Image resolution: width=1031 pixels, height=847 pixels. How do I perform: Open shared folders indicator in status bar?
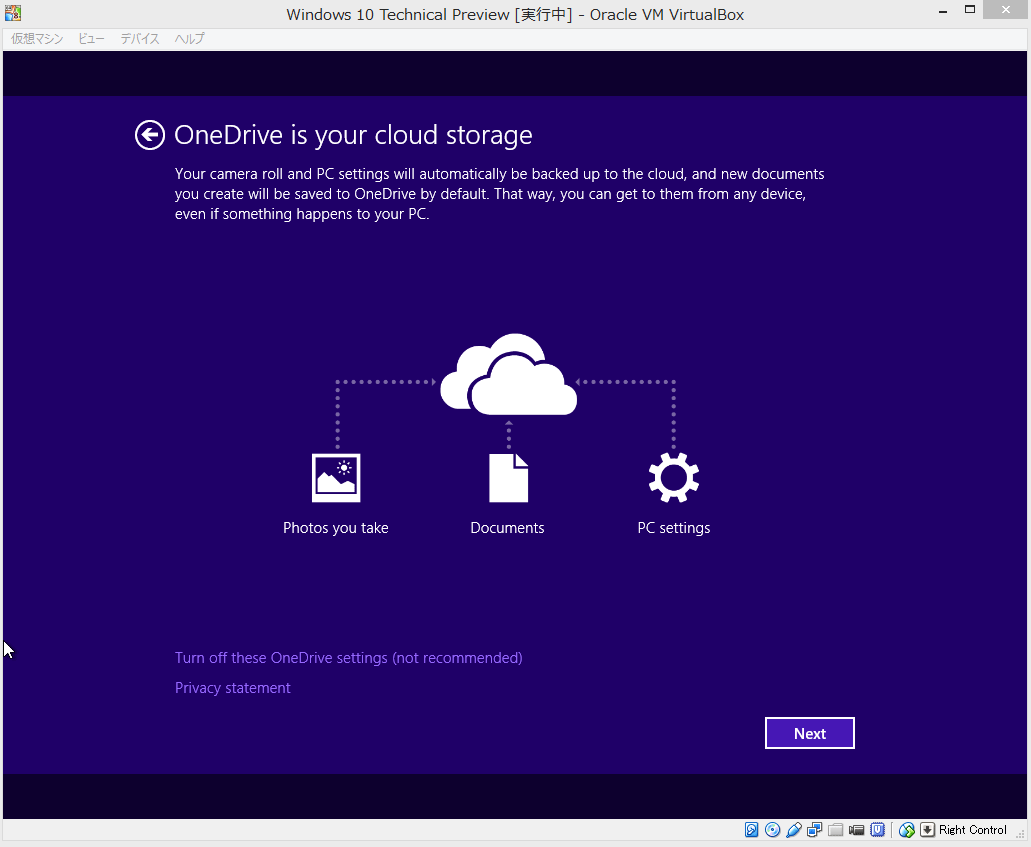coord(836,830)
